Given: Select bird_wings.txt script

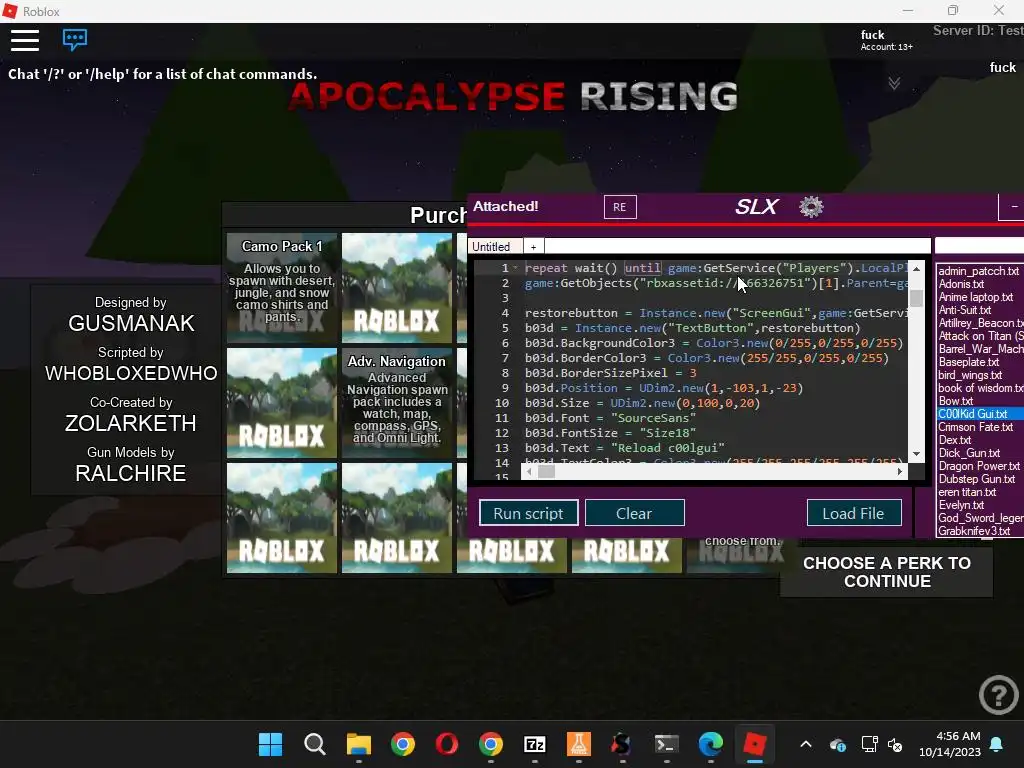Looking at the screenshot, I should 970,376.
